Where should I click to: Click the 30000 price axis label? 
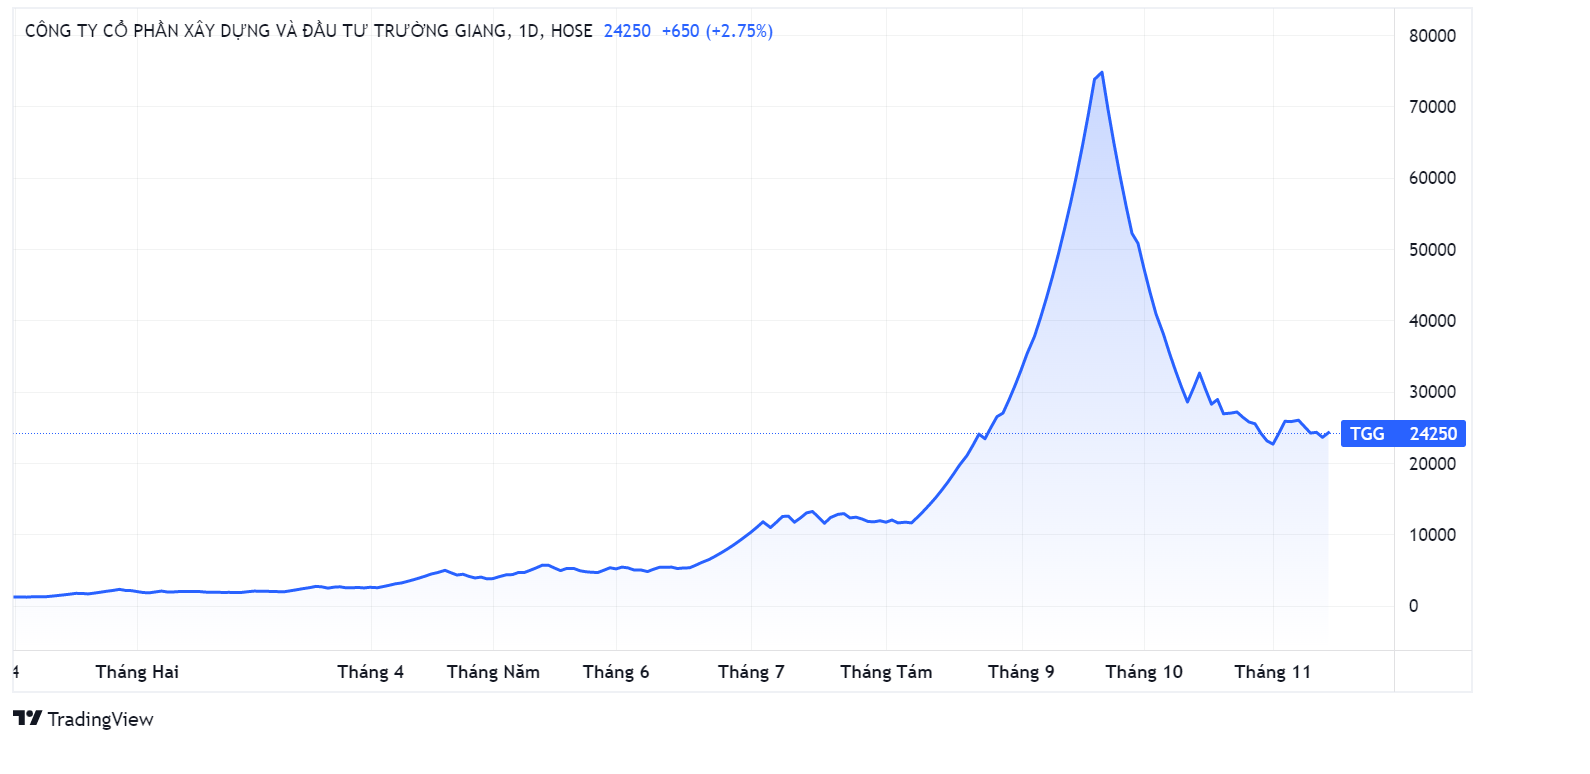pyautogui.click(x=1432, y=392)
